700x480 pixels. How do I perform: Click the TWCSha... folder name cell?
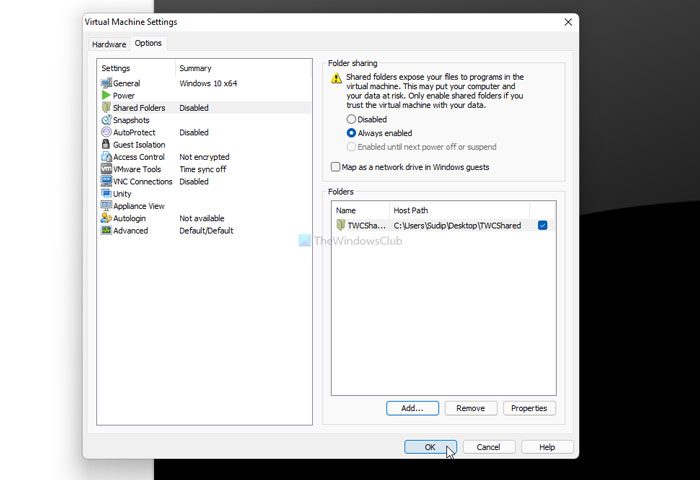pyautogui.click(x=367, y=225)
